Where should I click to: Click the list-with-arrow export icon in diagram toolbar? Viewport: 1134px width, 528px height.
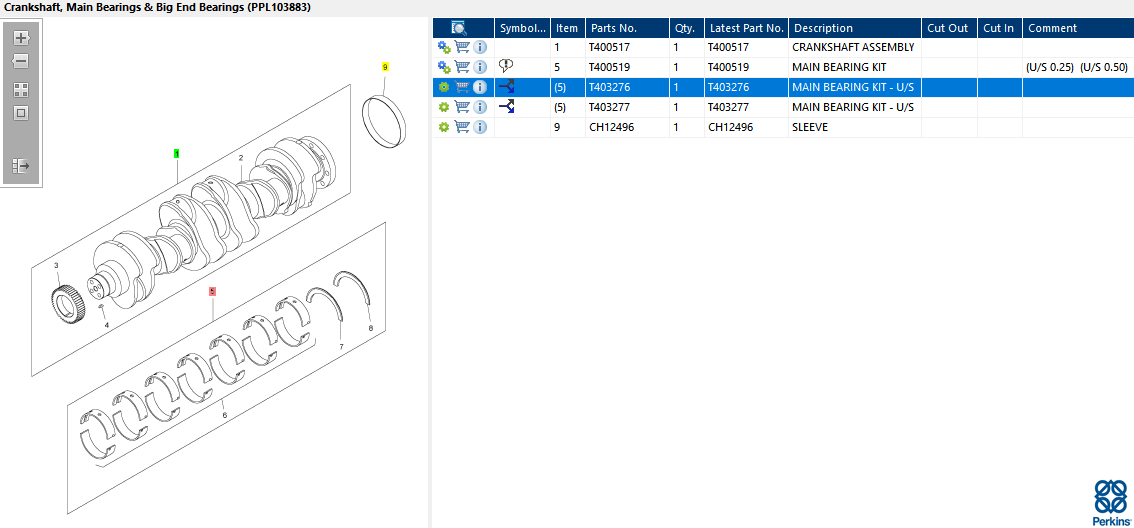pos(21,166)
